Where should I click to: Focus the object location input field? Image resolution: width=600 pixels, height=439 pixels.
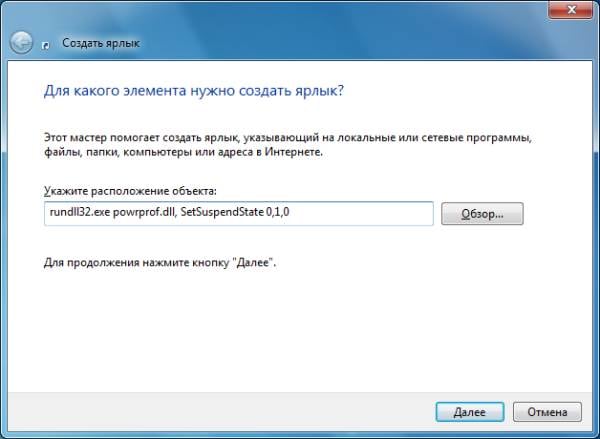[238, 214]
